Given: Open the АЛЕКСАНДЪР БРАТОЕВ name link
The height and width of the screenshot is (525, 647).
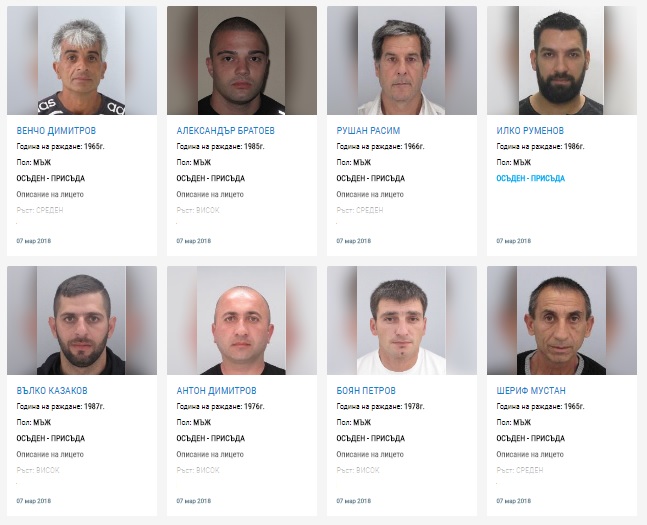Looking at the screenshot, I should coord(225,130).
